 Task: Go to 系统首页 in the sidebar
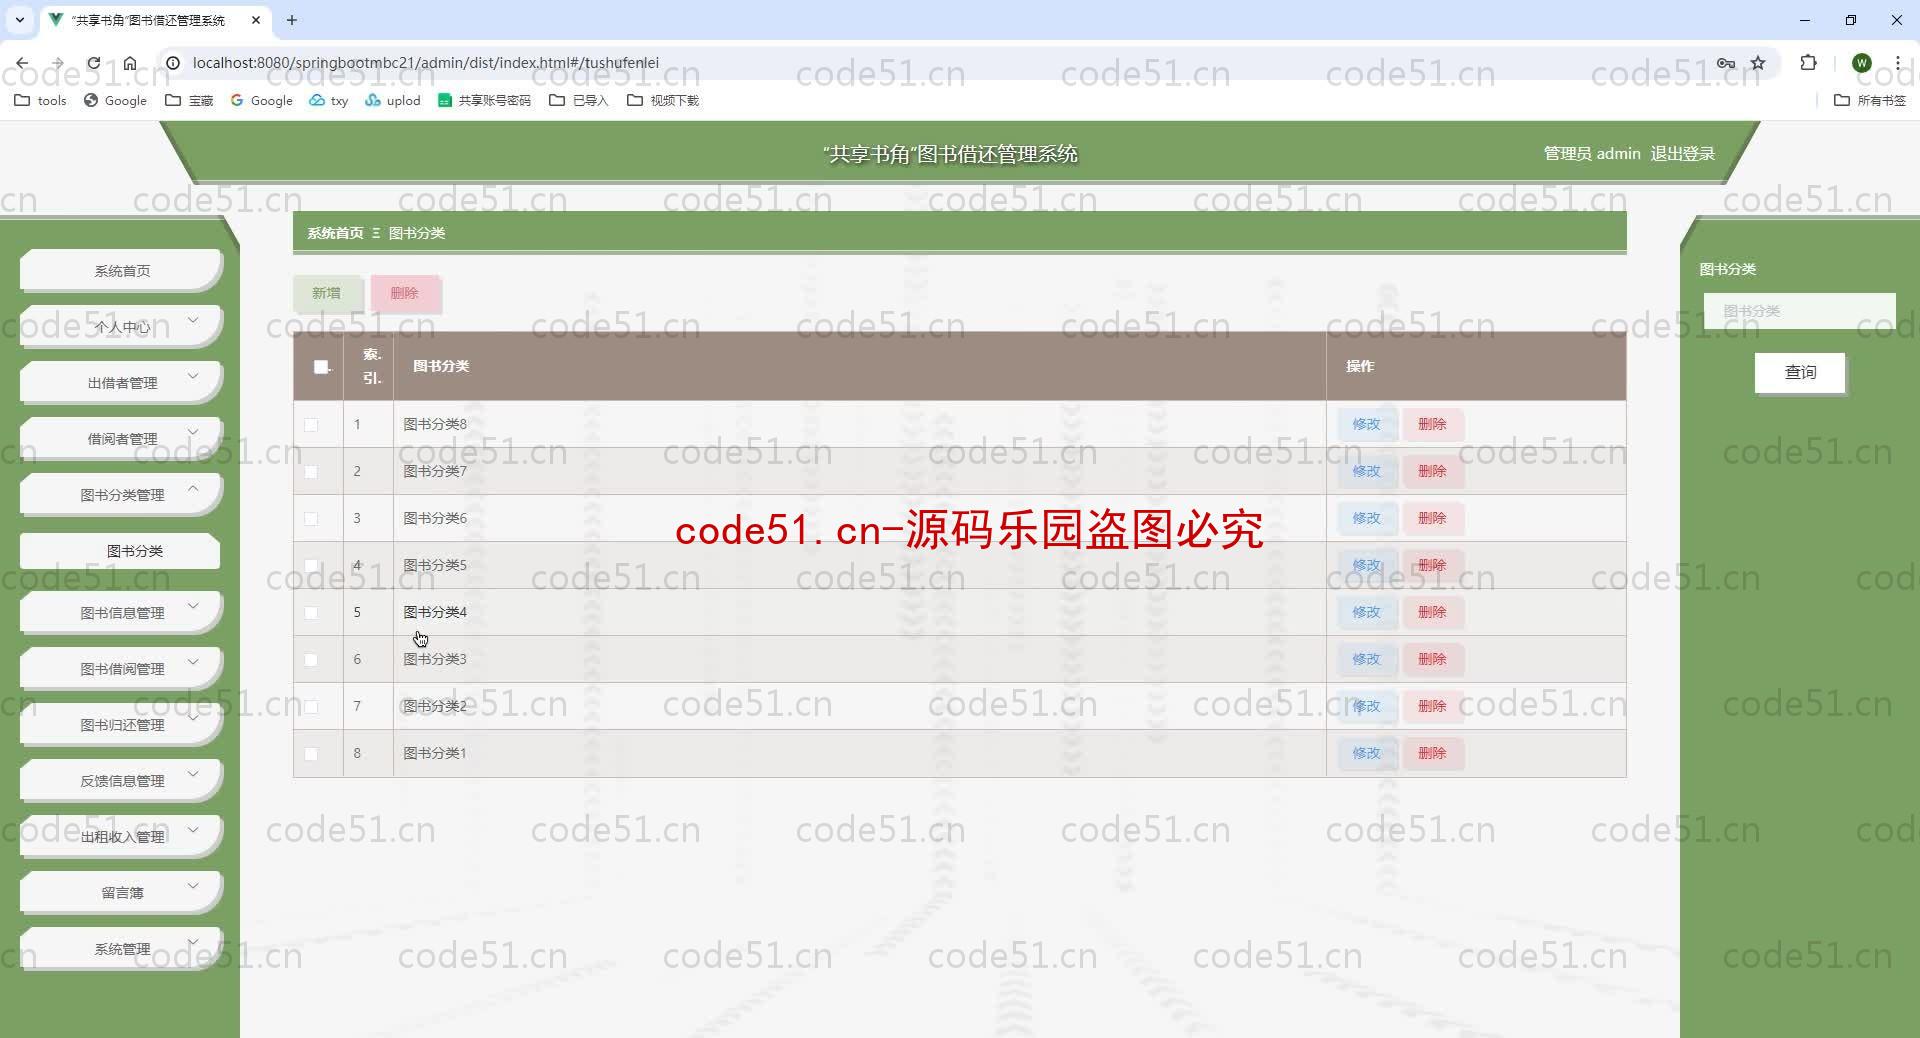coord(120,270)
